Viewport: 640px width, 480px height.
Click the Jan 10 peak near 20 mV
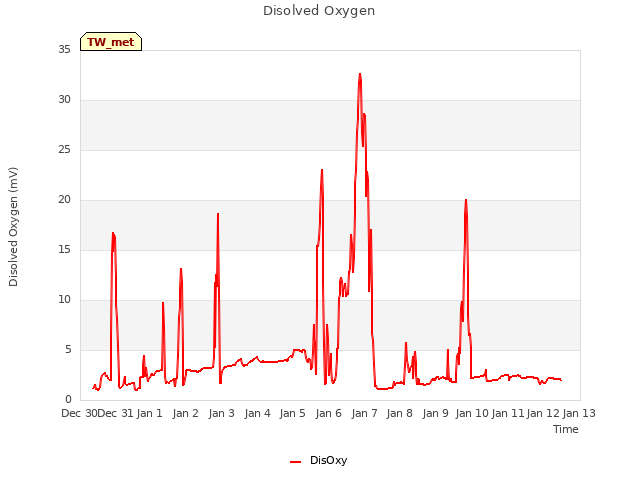click(x=466, y=200)
